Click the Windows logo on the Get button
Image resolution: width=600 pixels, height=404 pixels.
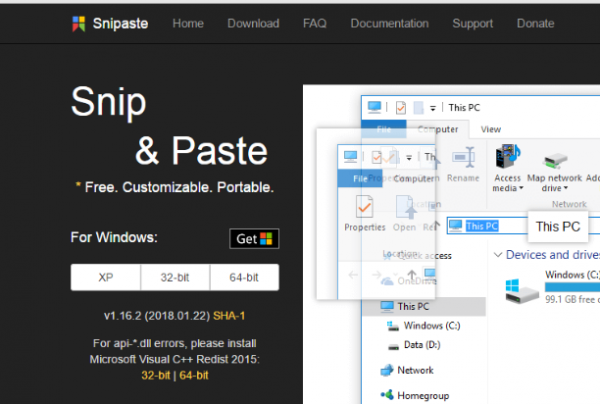(x=266, y=239)
